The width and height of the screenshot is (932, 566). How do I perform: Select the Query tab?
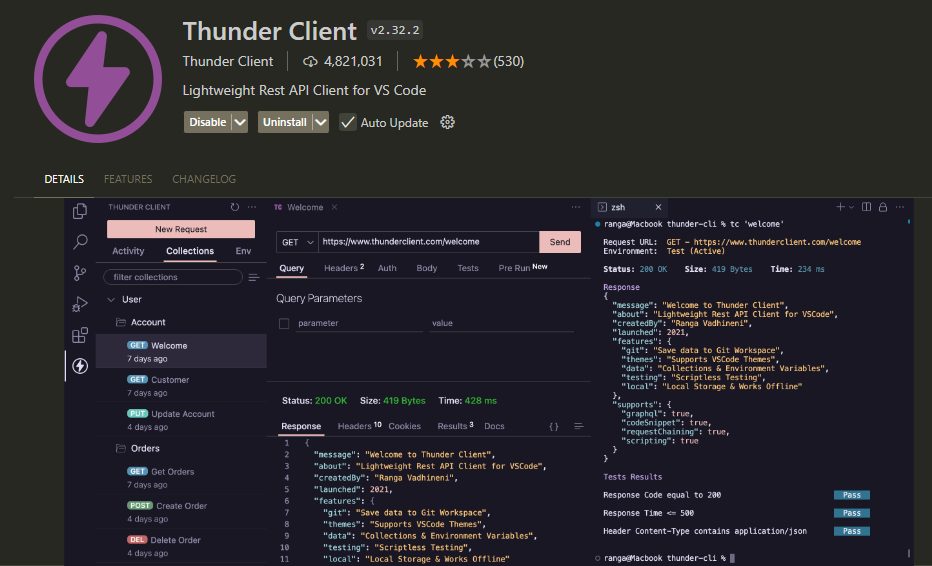click(291, 268)
